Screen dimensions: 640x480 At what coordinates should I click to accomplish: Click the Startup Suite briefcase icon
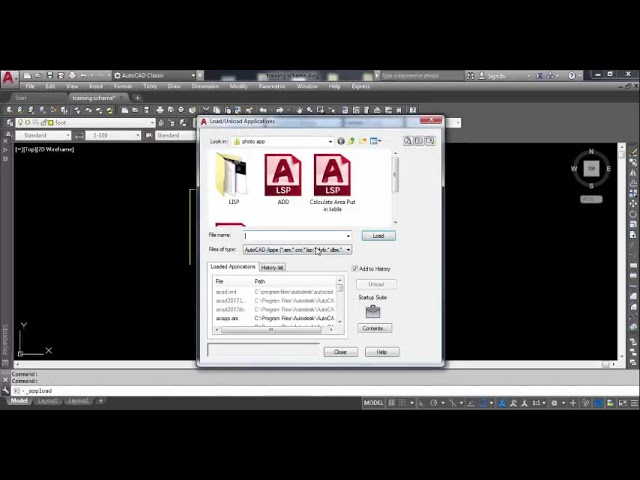(372, 311)
